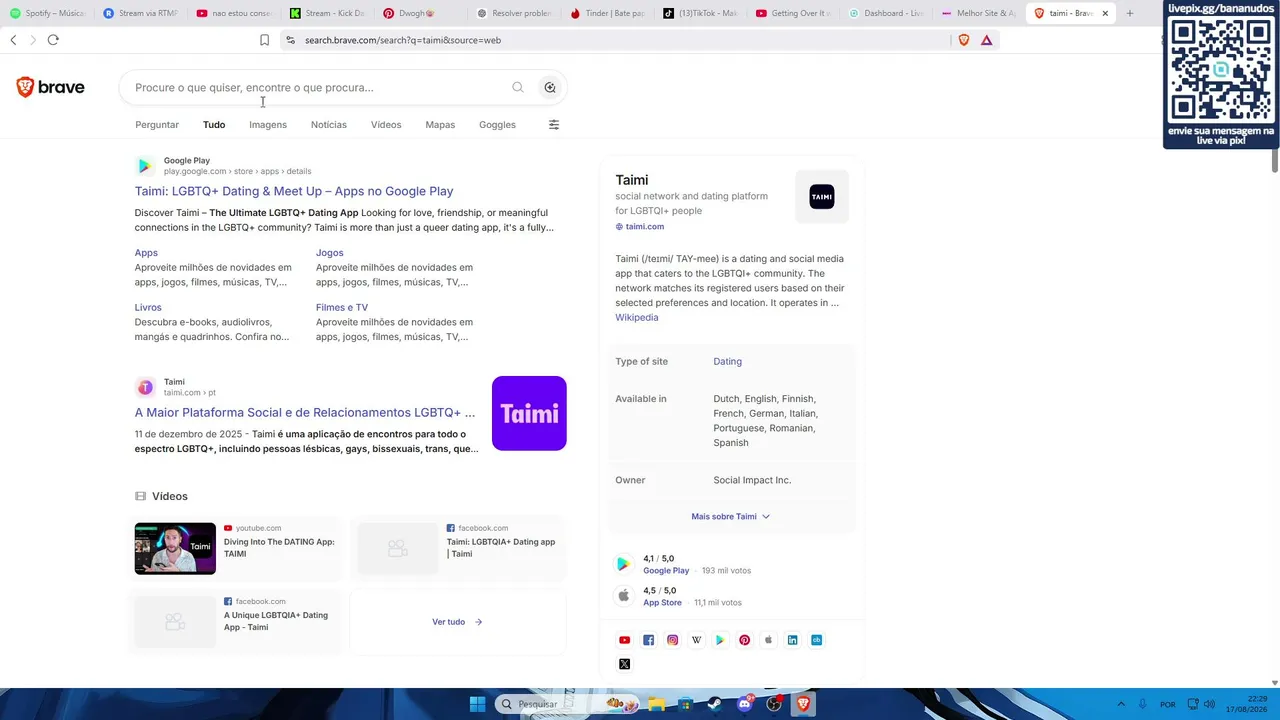This screenshot has width=1280, height=720.
Task: Open the Livros sublink under Google Play result
Action: pos(148,308)
